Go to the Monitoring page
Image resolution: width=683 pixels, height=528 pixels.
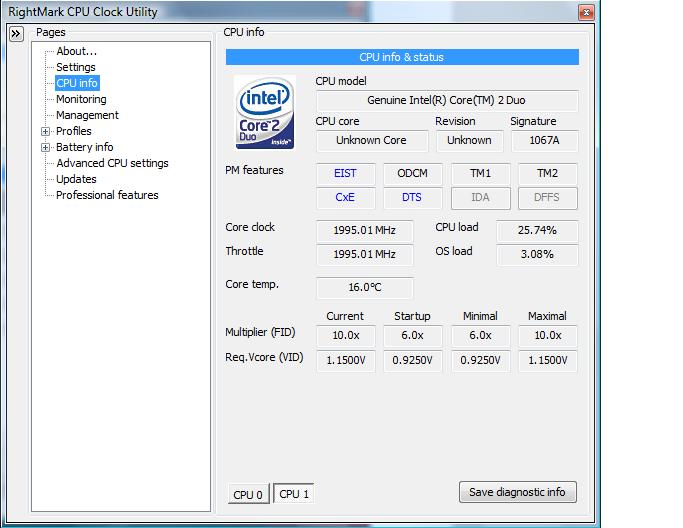point(81,99)
